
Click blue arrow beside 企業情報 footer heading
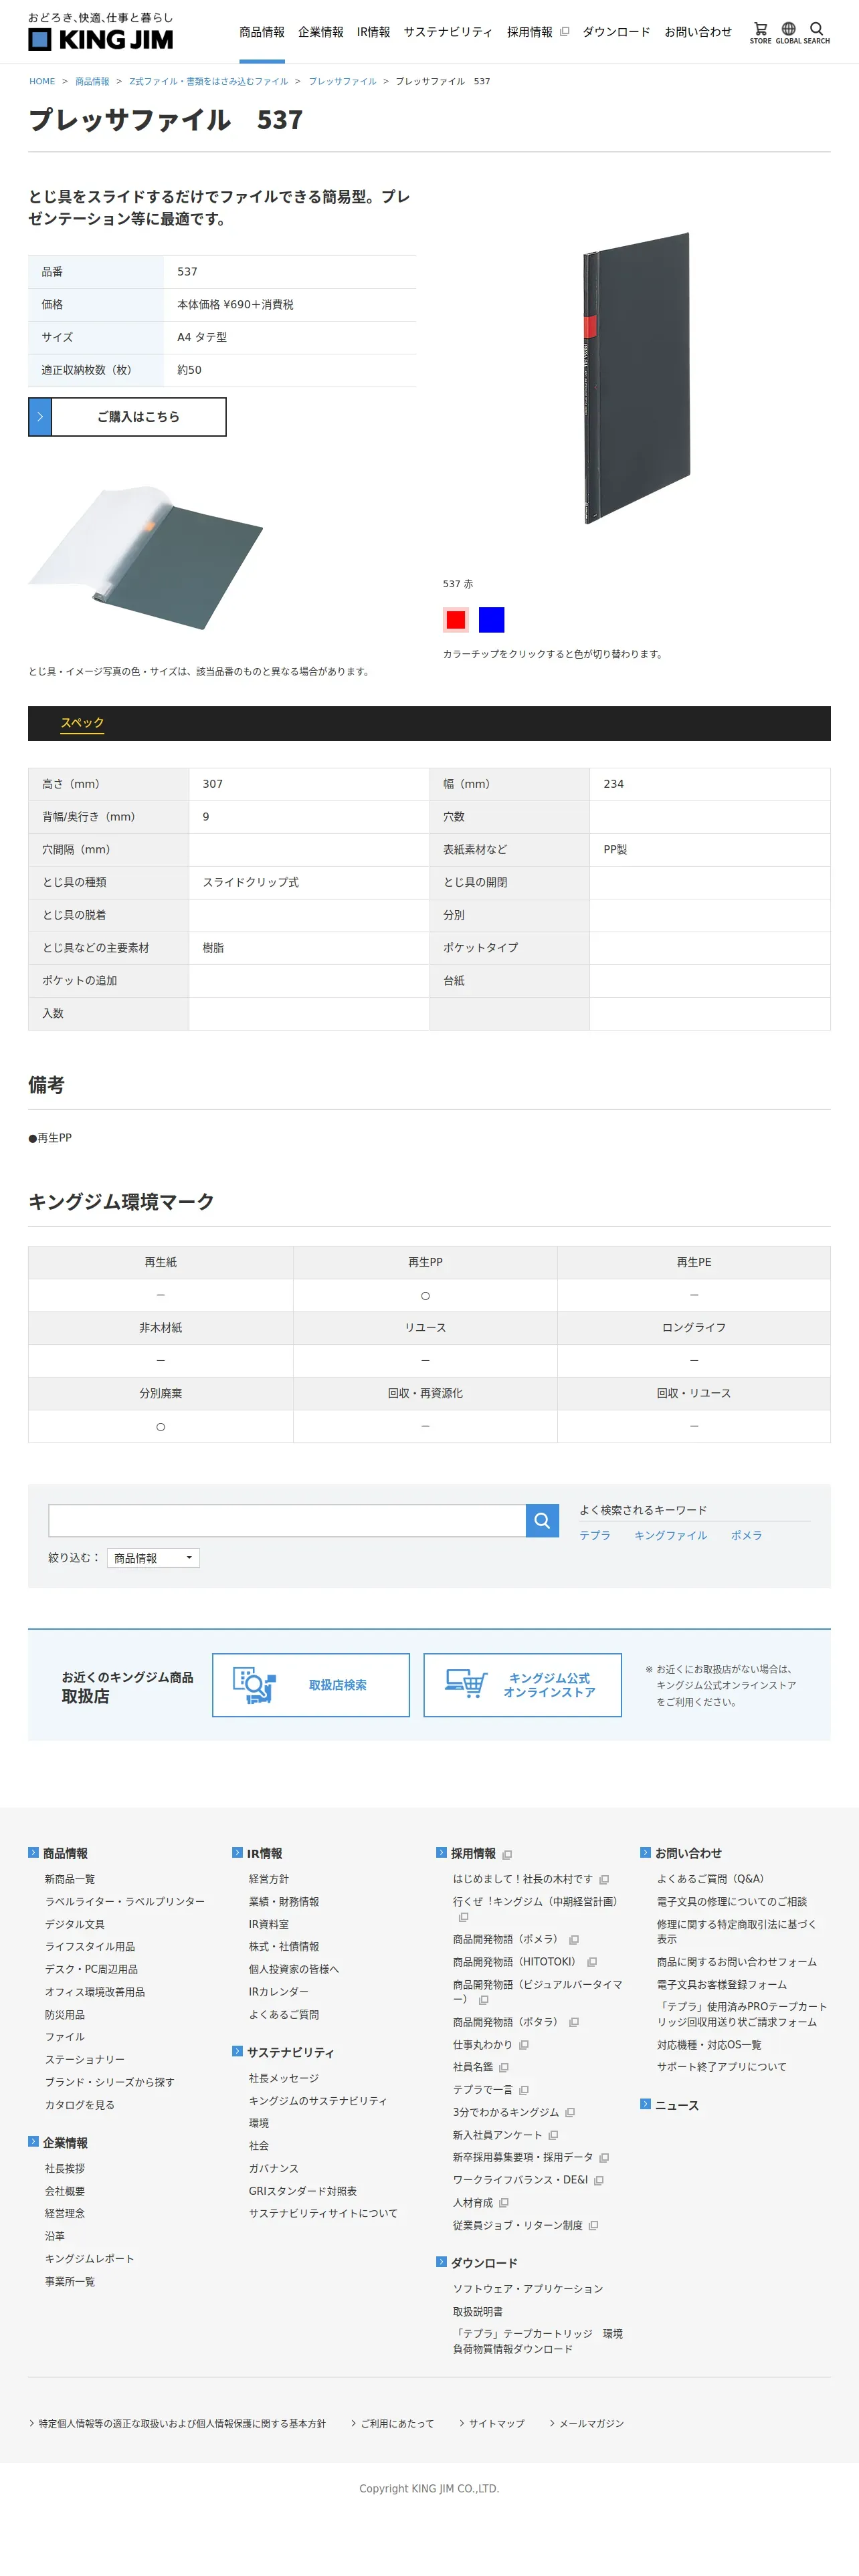click(x=33, y=2141)
